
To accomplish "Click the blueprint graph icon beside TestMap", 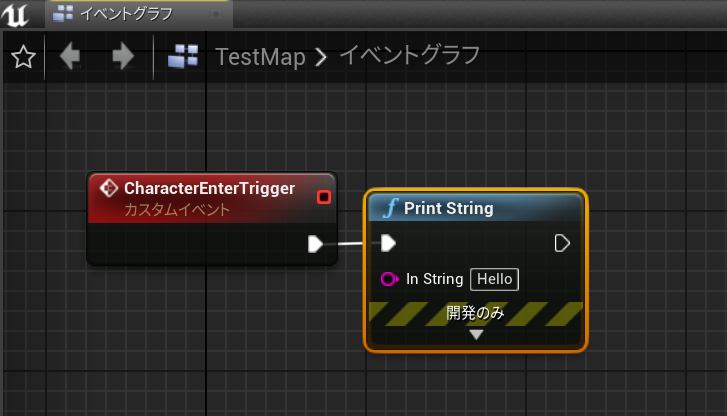I will pos(183,57).
